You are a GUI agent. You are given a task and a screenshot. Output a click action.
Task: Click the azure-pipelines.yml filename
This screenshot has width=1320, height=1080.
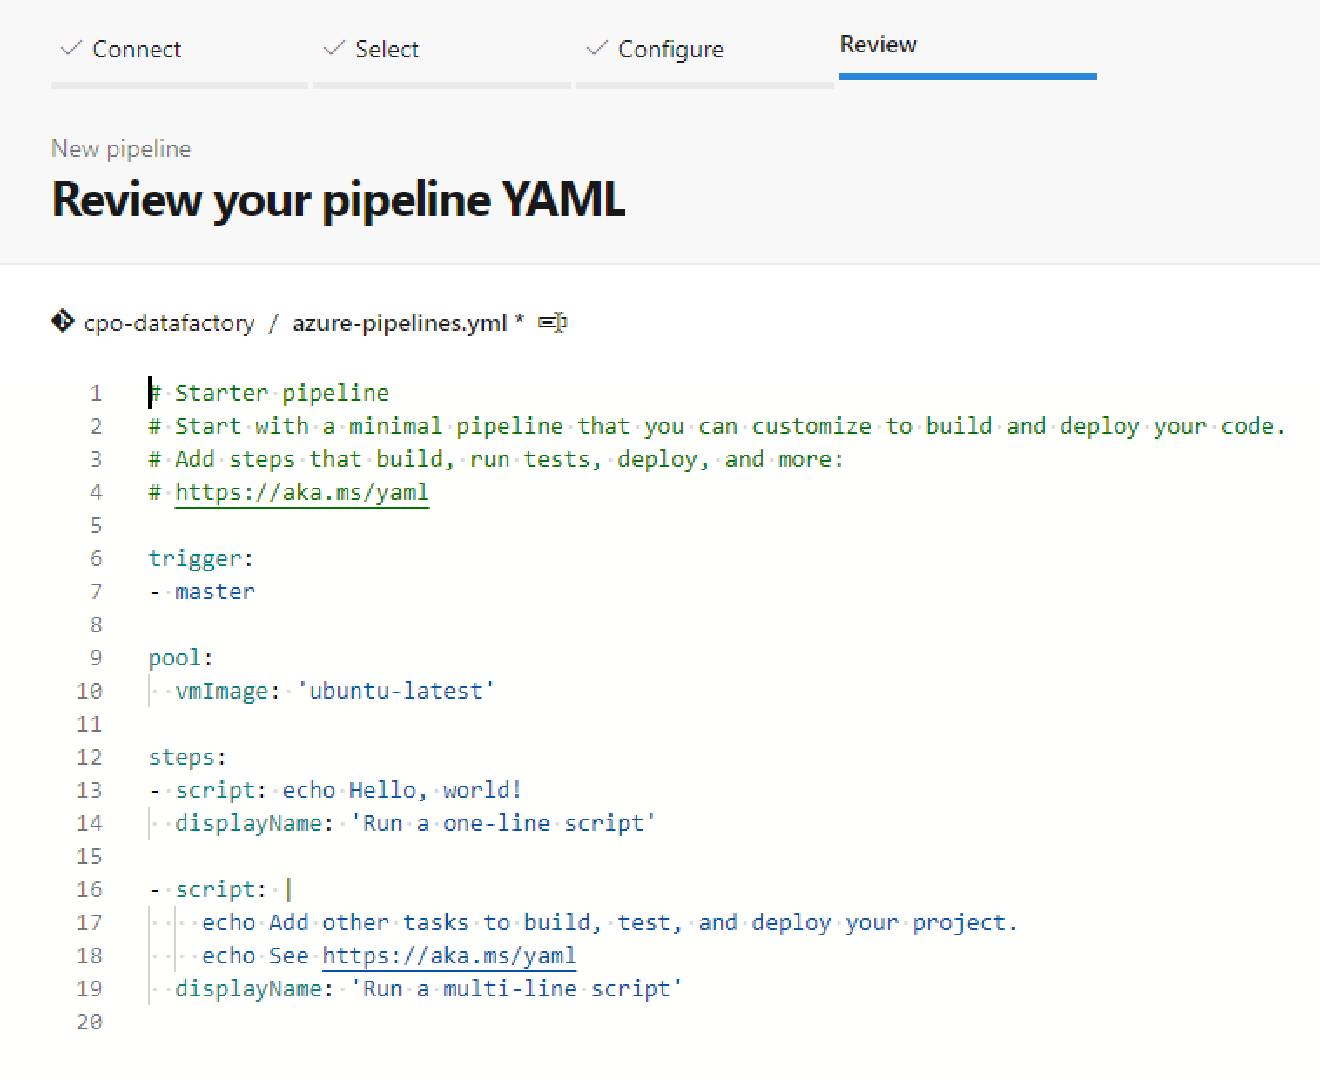point(398,322)
